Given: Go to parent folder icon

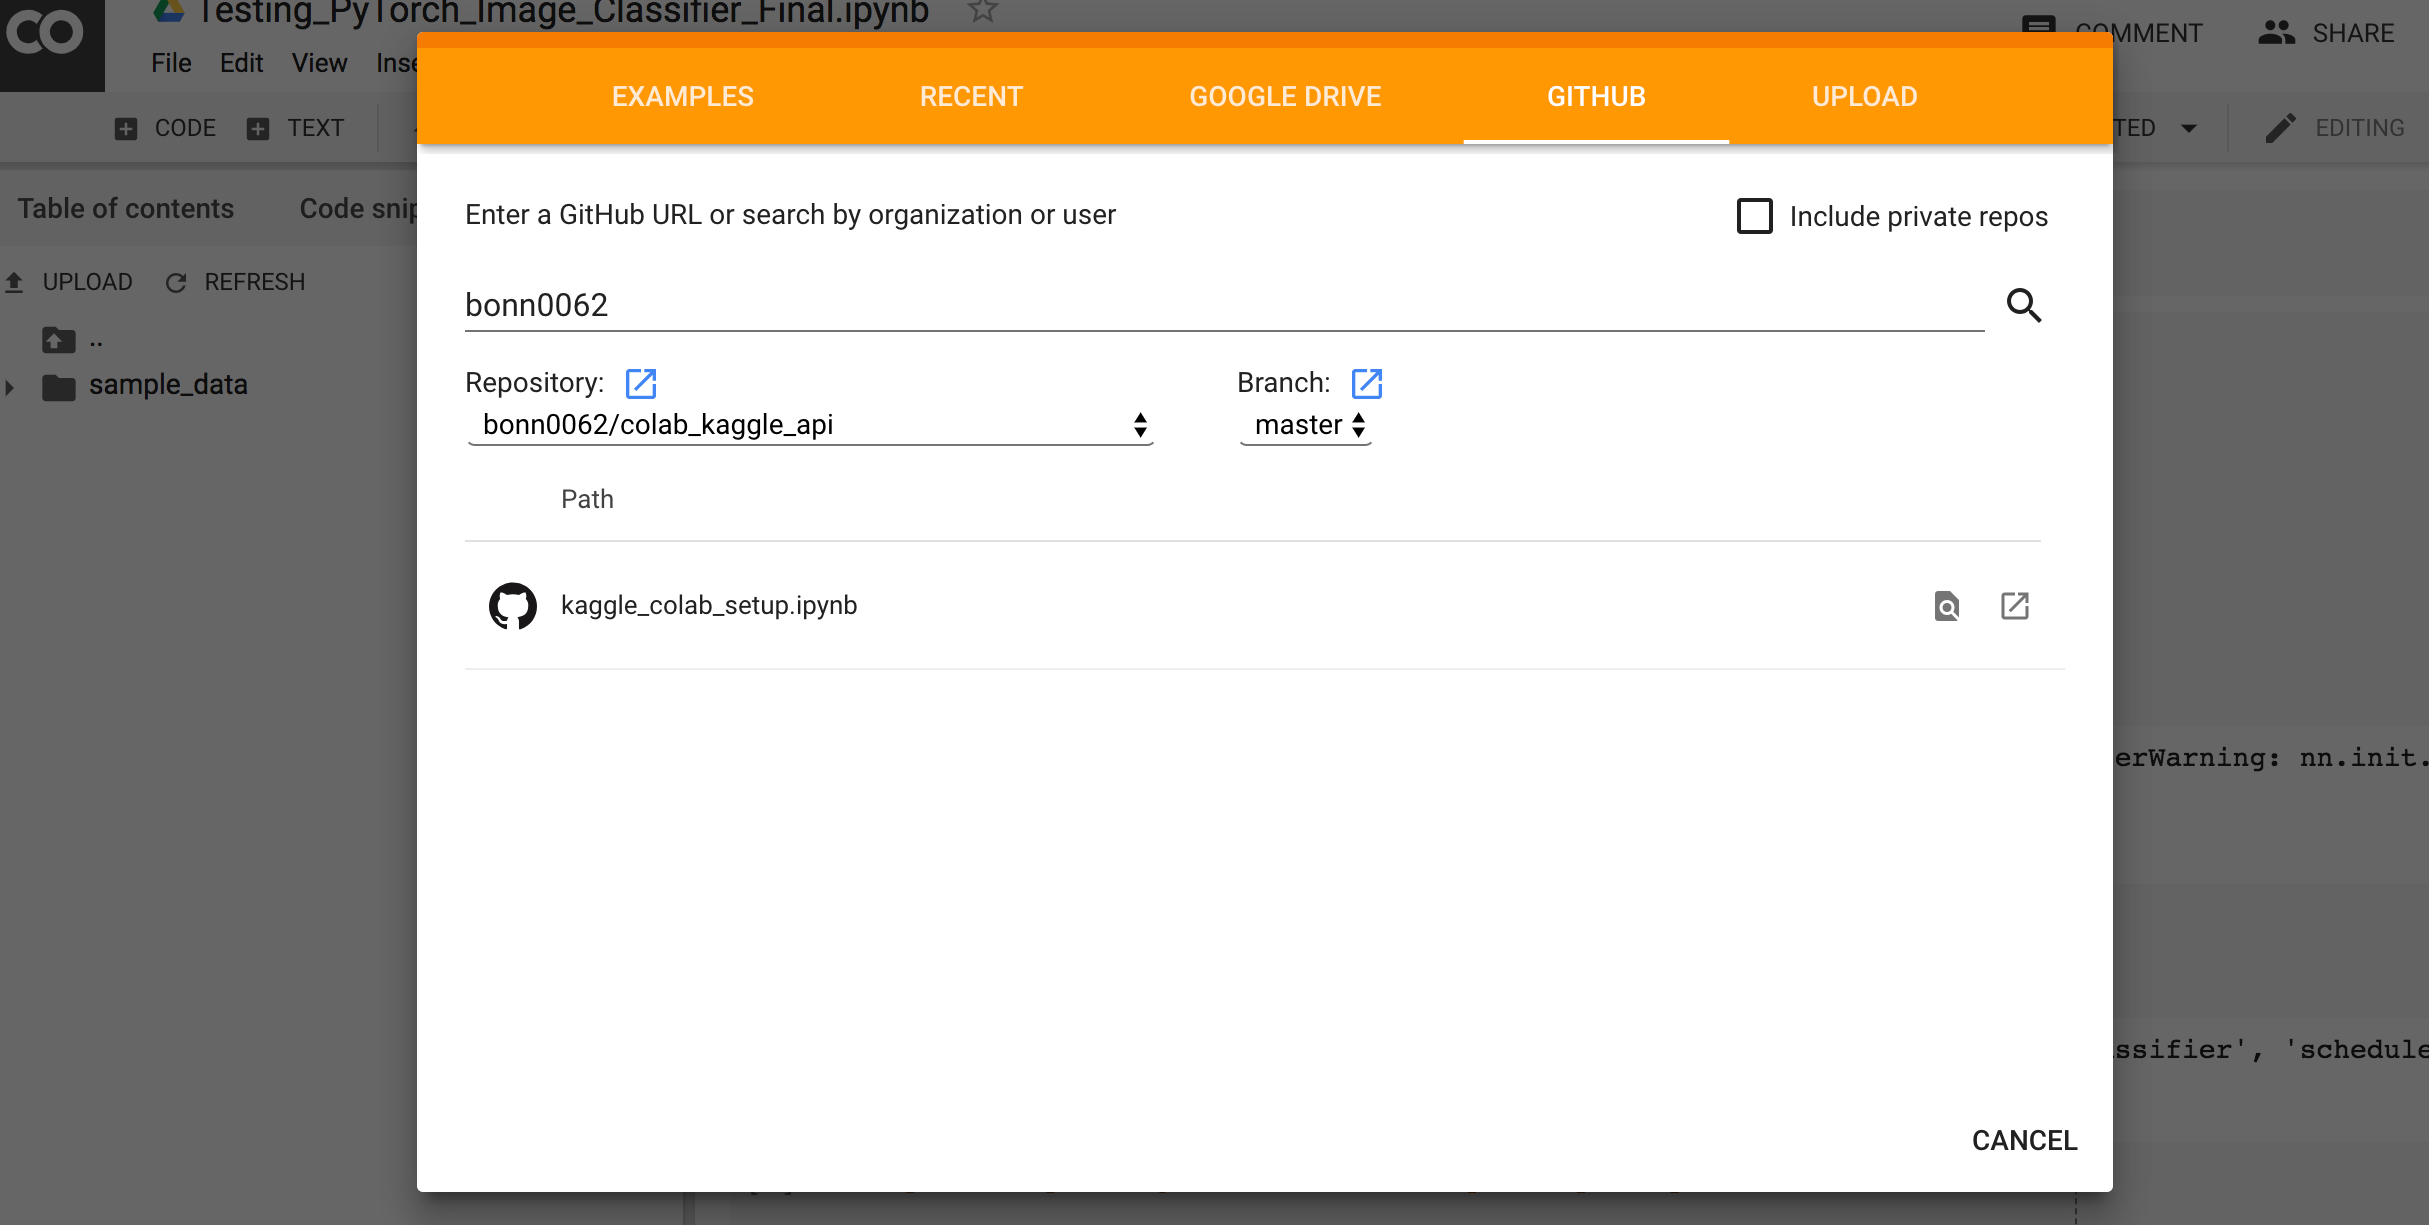Looking at the screenshot, I should [x=59, y=340].
